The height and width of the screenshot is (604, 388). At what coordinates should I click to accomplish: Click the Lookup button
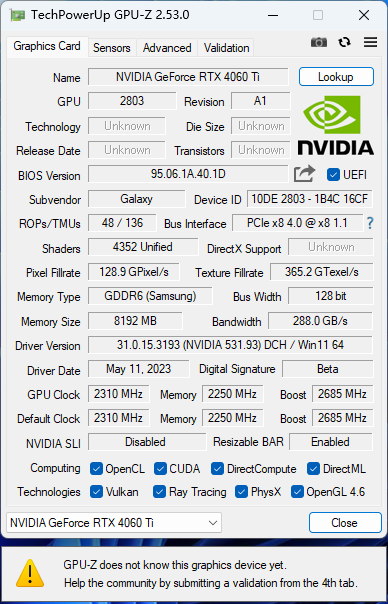click(x=336, y=77)
